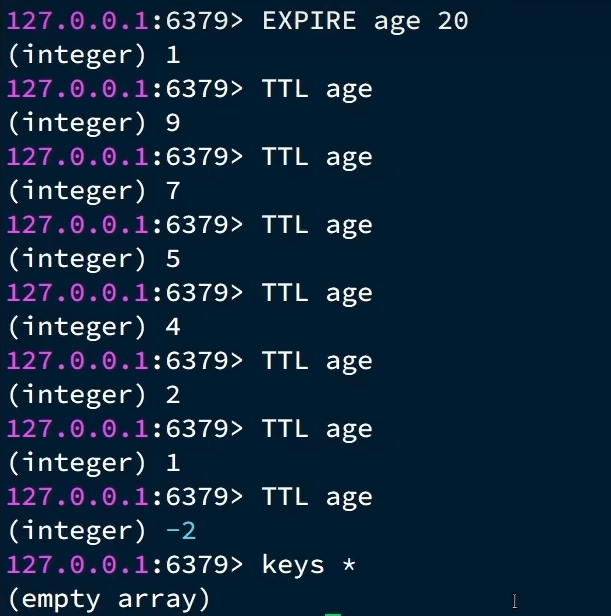Click the word age in EXPIRE command
Screen dimensions: 611x616
pyautogui.click(x=397, y=23)
